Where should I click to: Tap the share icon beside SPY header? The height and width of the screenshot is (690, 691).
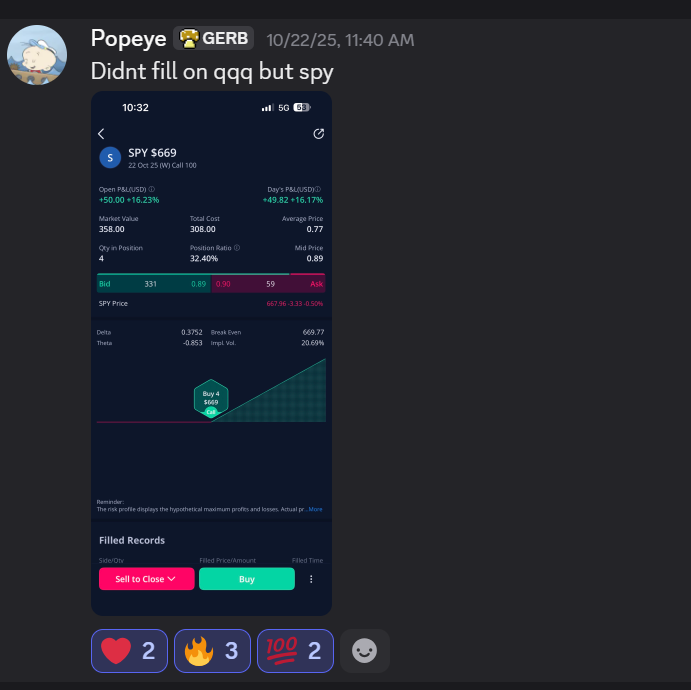(319, 134)
